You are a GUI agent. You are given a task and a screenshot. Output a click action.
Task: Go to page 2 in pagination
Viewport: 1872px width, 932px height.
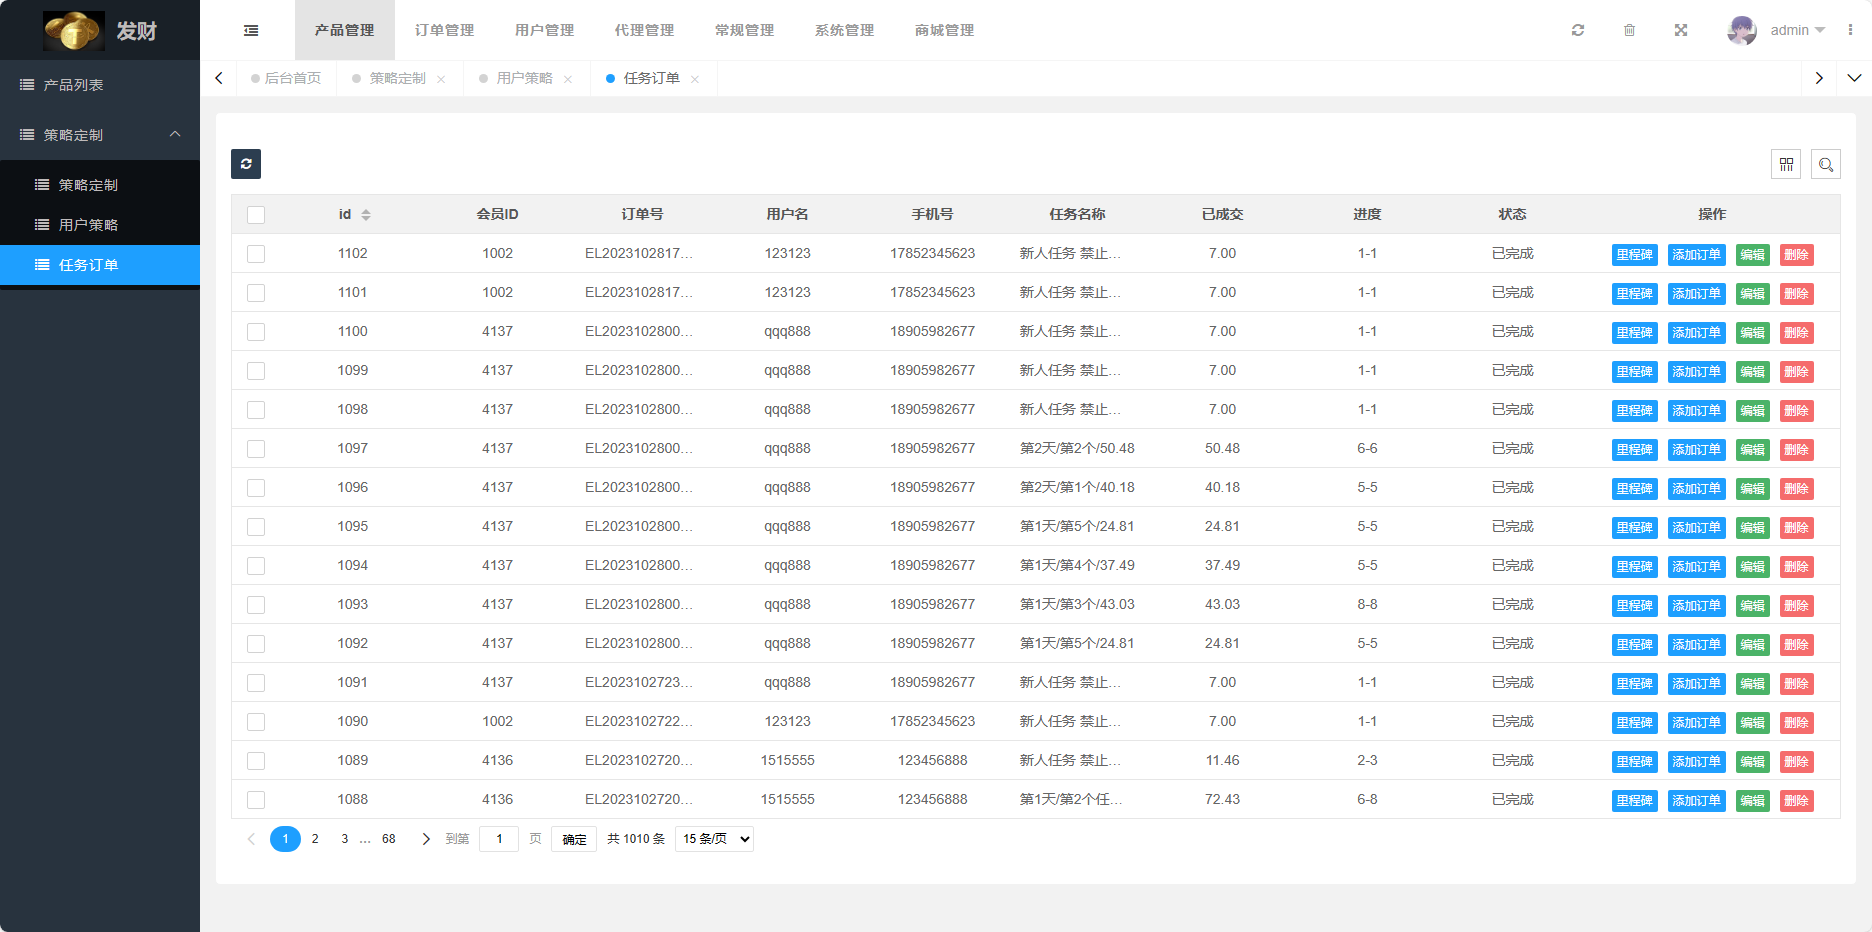[315, 839]
